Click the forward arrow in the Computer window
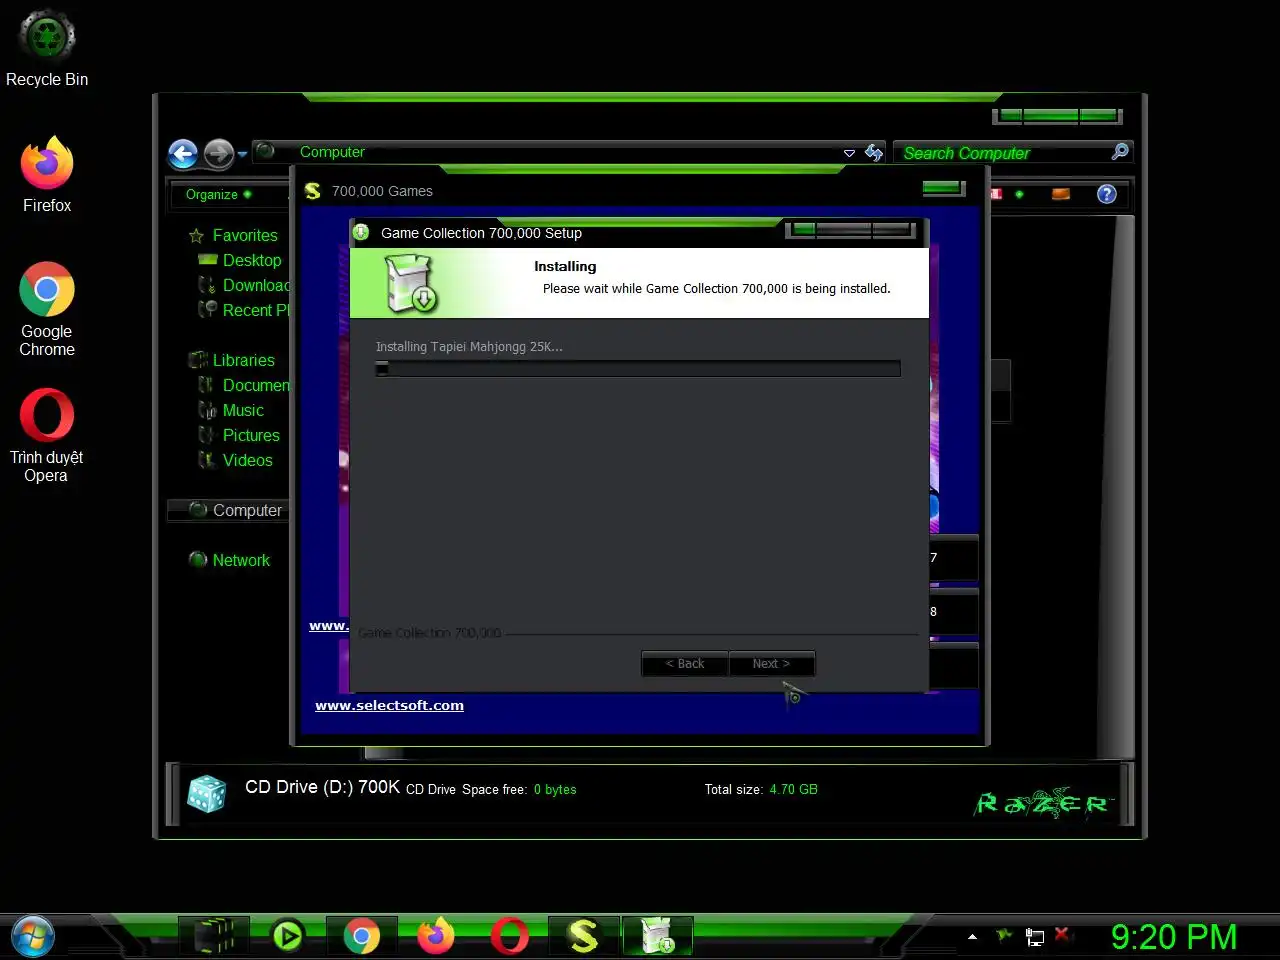The image size is (1280, 960). pyautogui.click(x=218, y=153)
